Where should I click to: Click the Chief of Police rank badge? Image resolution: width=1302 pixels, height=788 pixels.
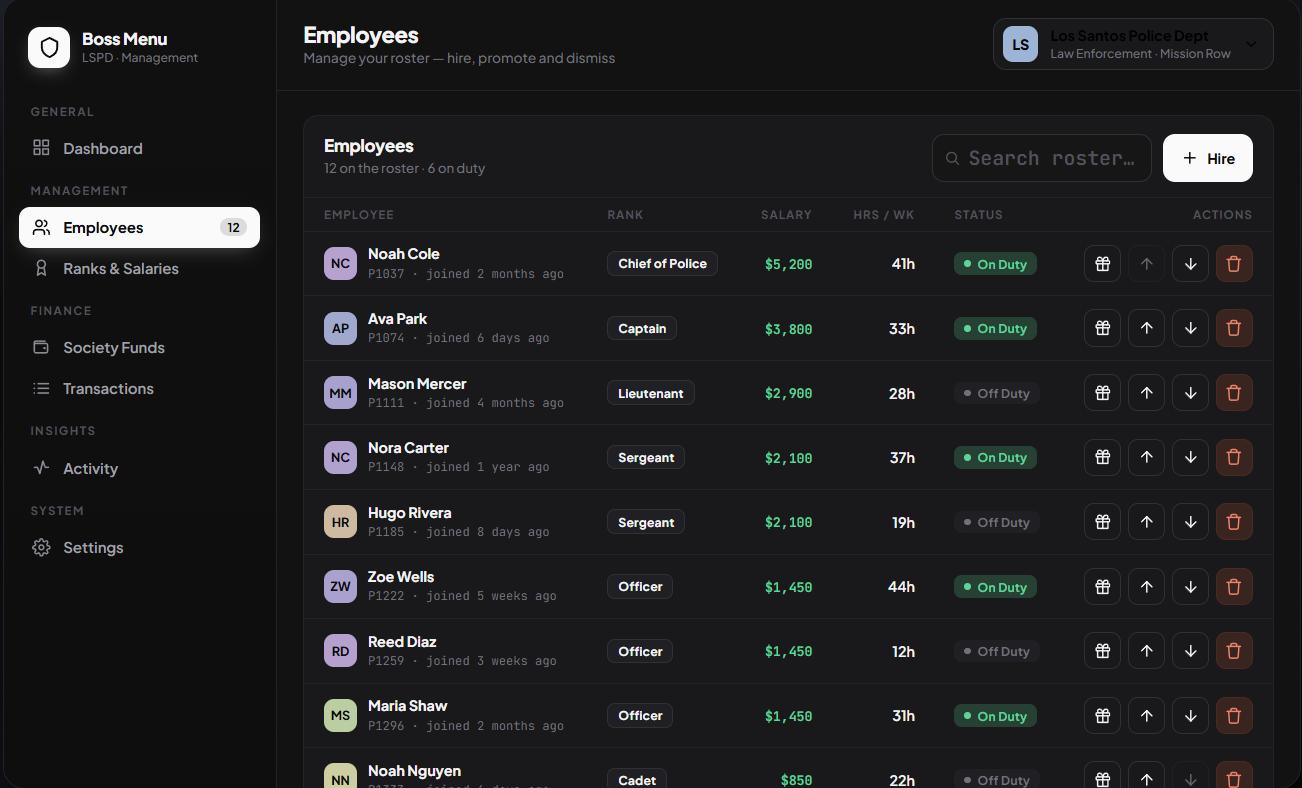[662, 264]
